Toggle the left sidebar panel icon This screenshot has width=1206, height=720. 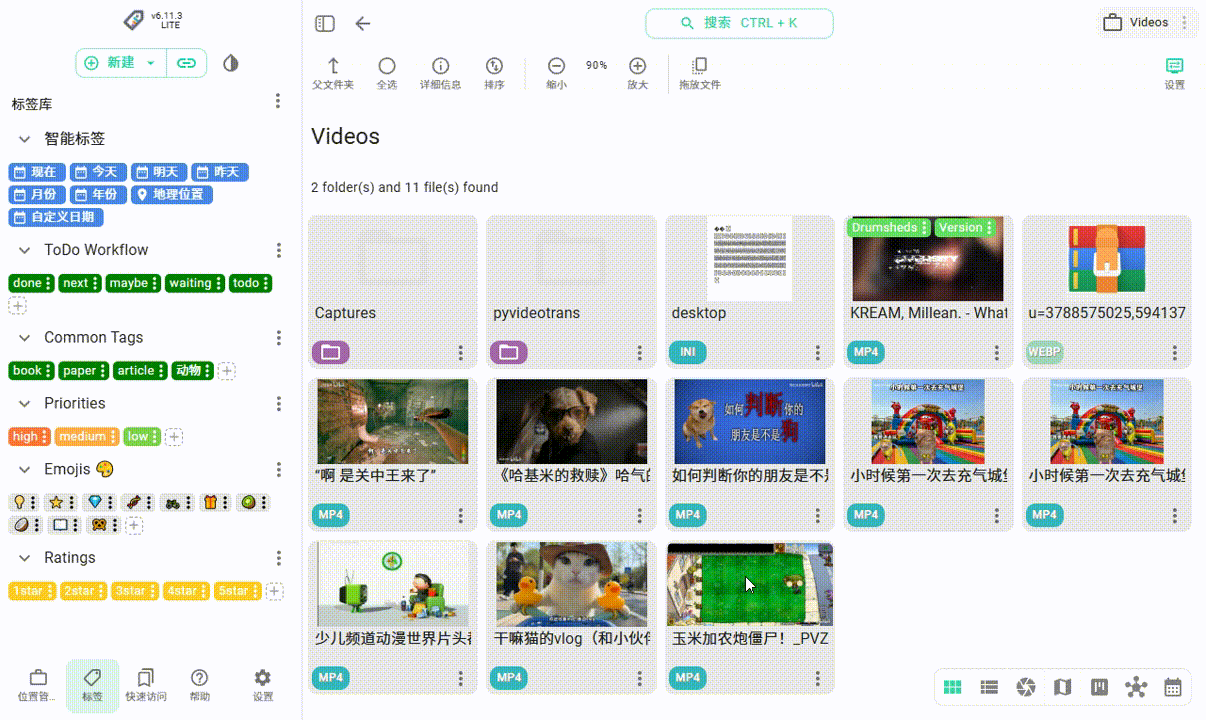tap(324, 23)
